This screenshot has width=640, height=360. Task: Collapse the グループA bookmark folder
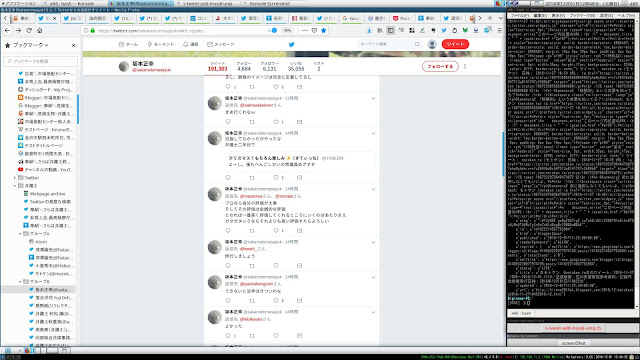(x=20, y=234)
